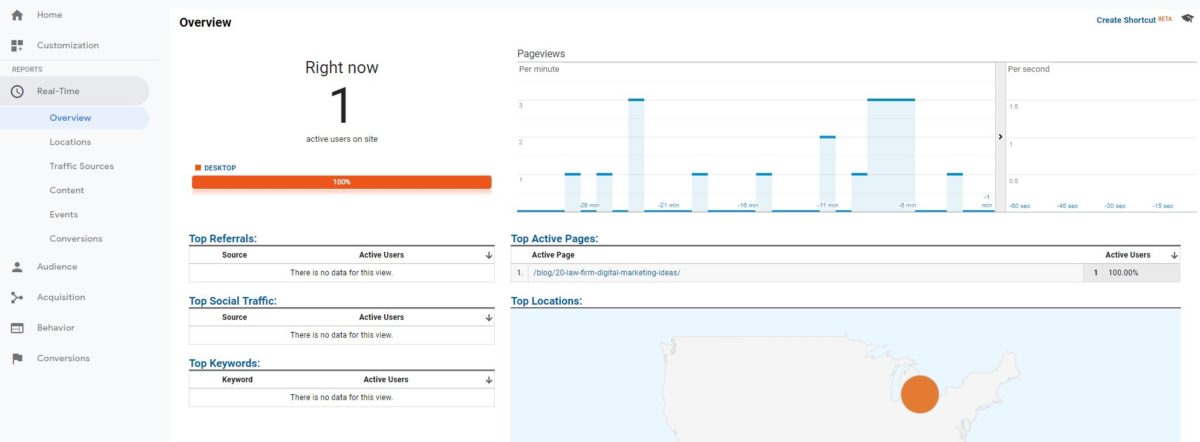Expand the Audience reports section
1200x442 pixels.
(57, 267)
